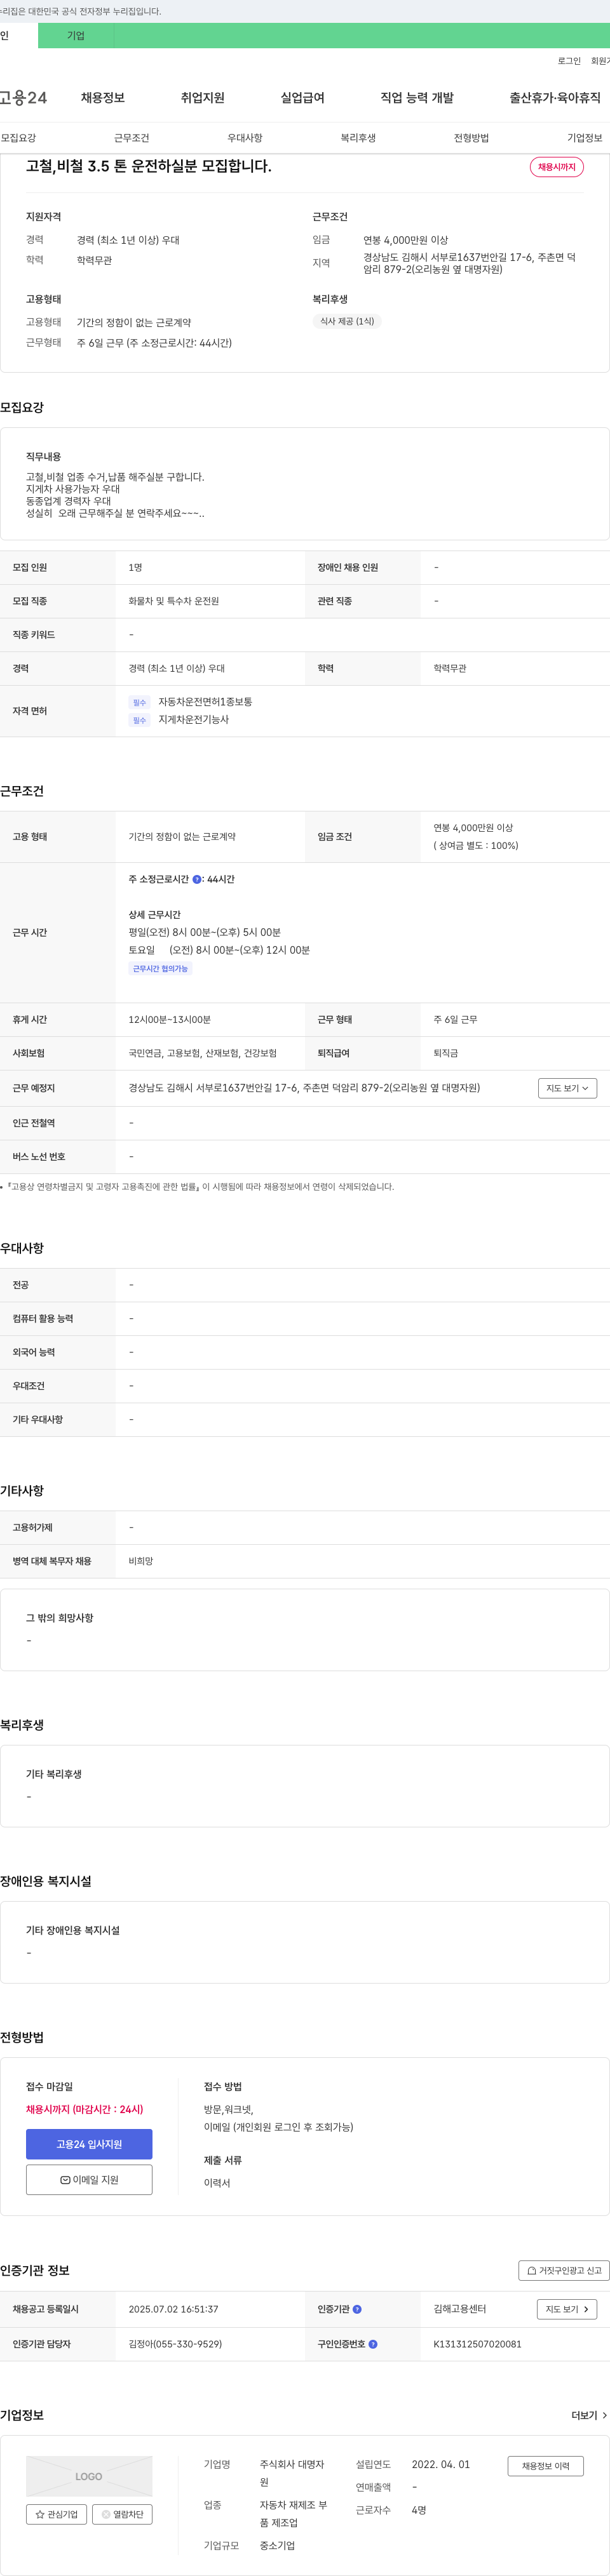The height and width of the screenshot is (2576, 610).
Task: Click 이메일 지원 button
Action: click(89, 2180)
